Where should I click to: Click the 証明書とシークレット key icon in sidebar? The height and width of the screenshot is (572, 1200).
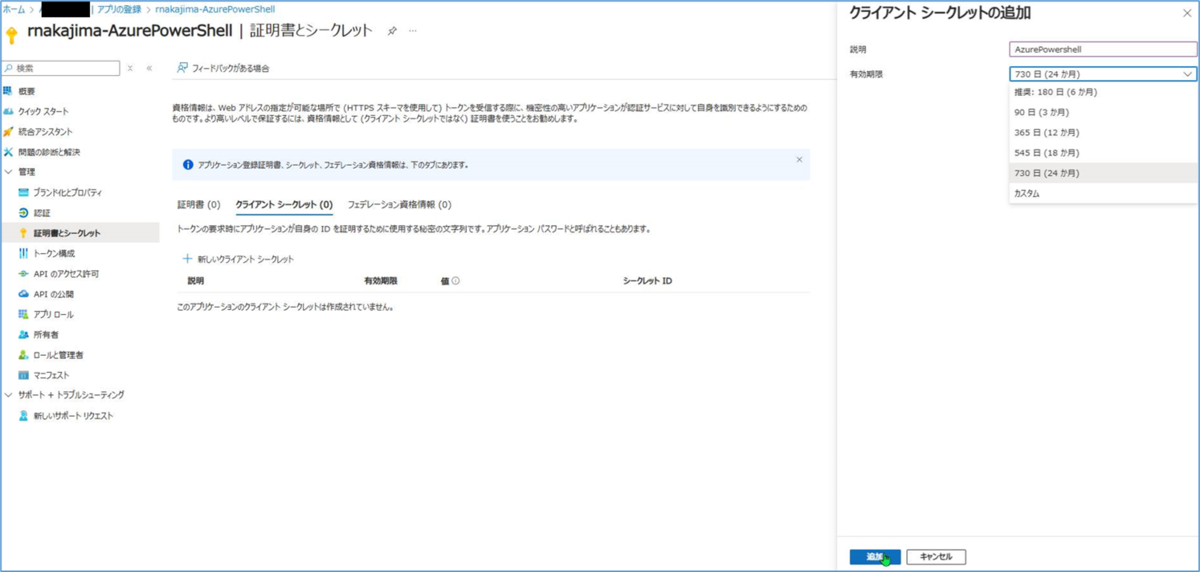[24, 233]
